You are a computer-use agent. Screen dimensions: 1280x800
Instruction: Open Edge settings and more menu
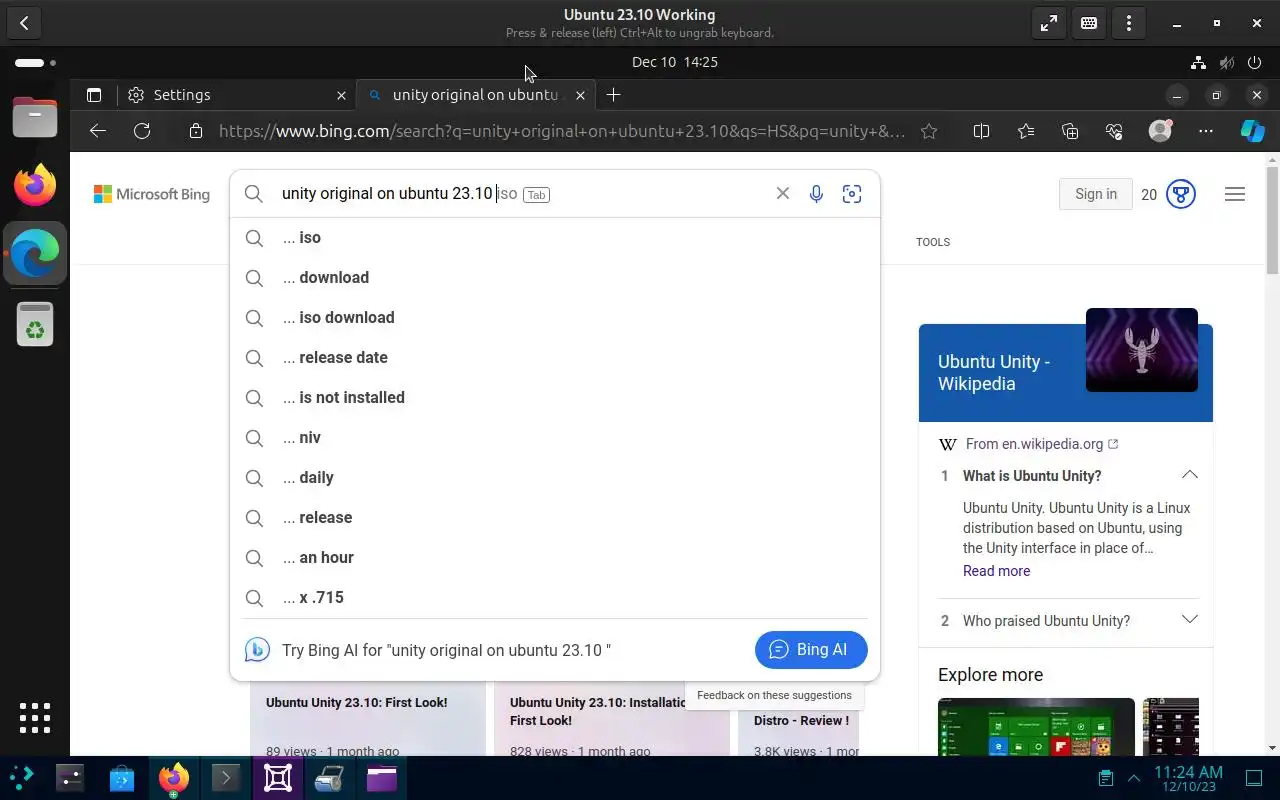1206,131
